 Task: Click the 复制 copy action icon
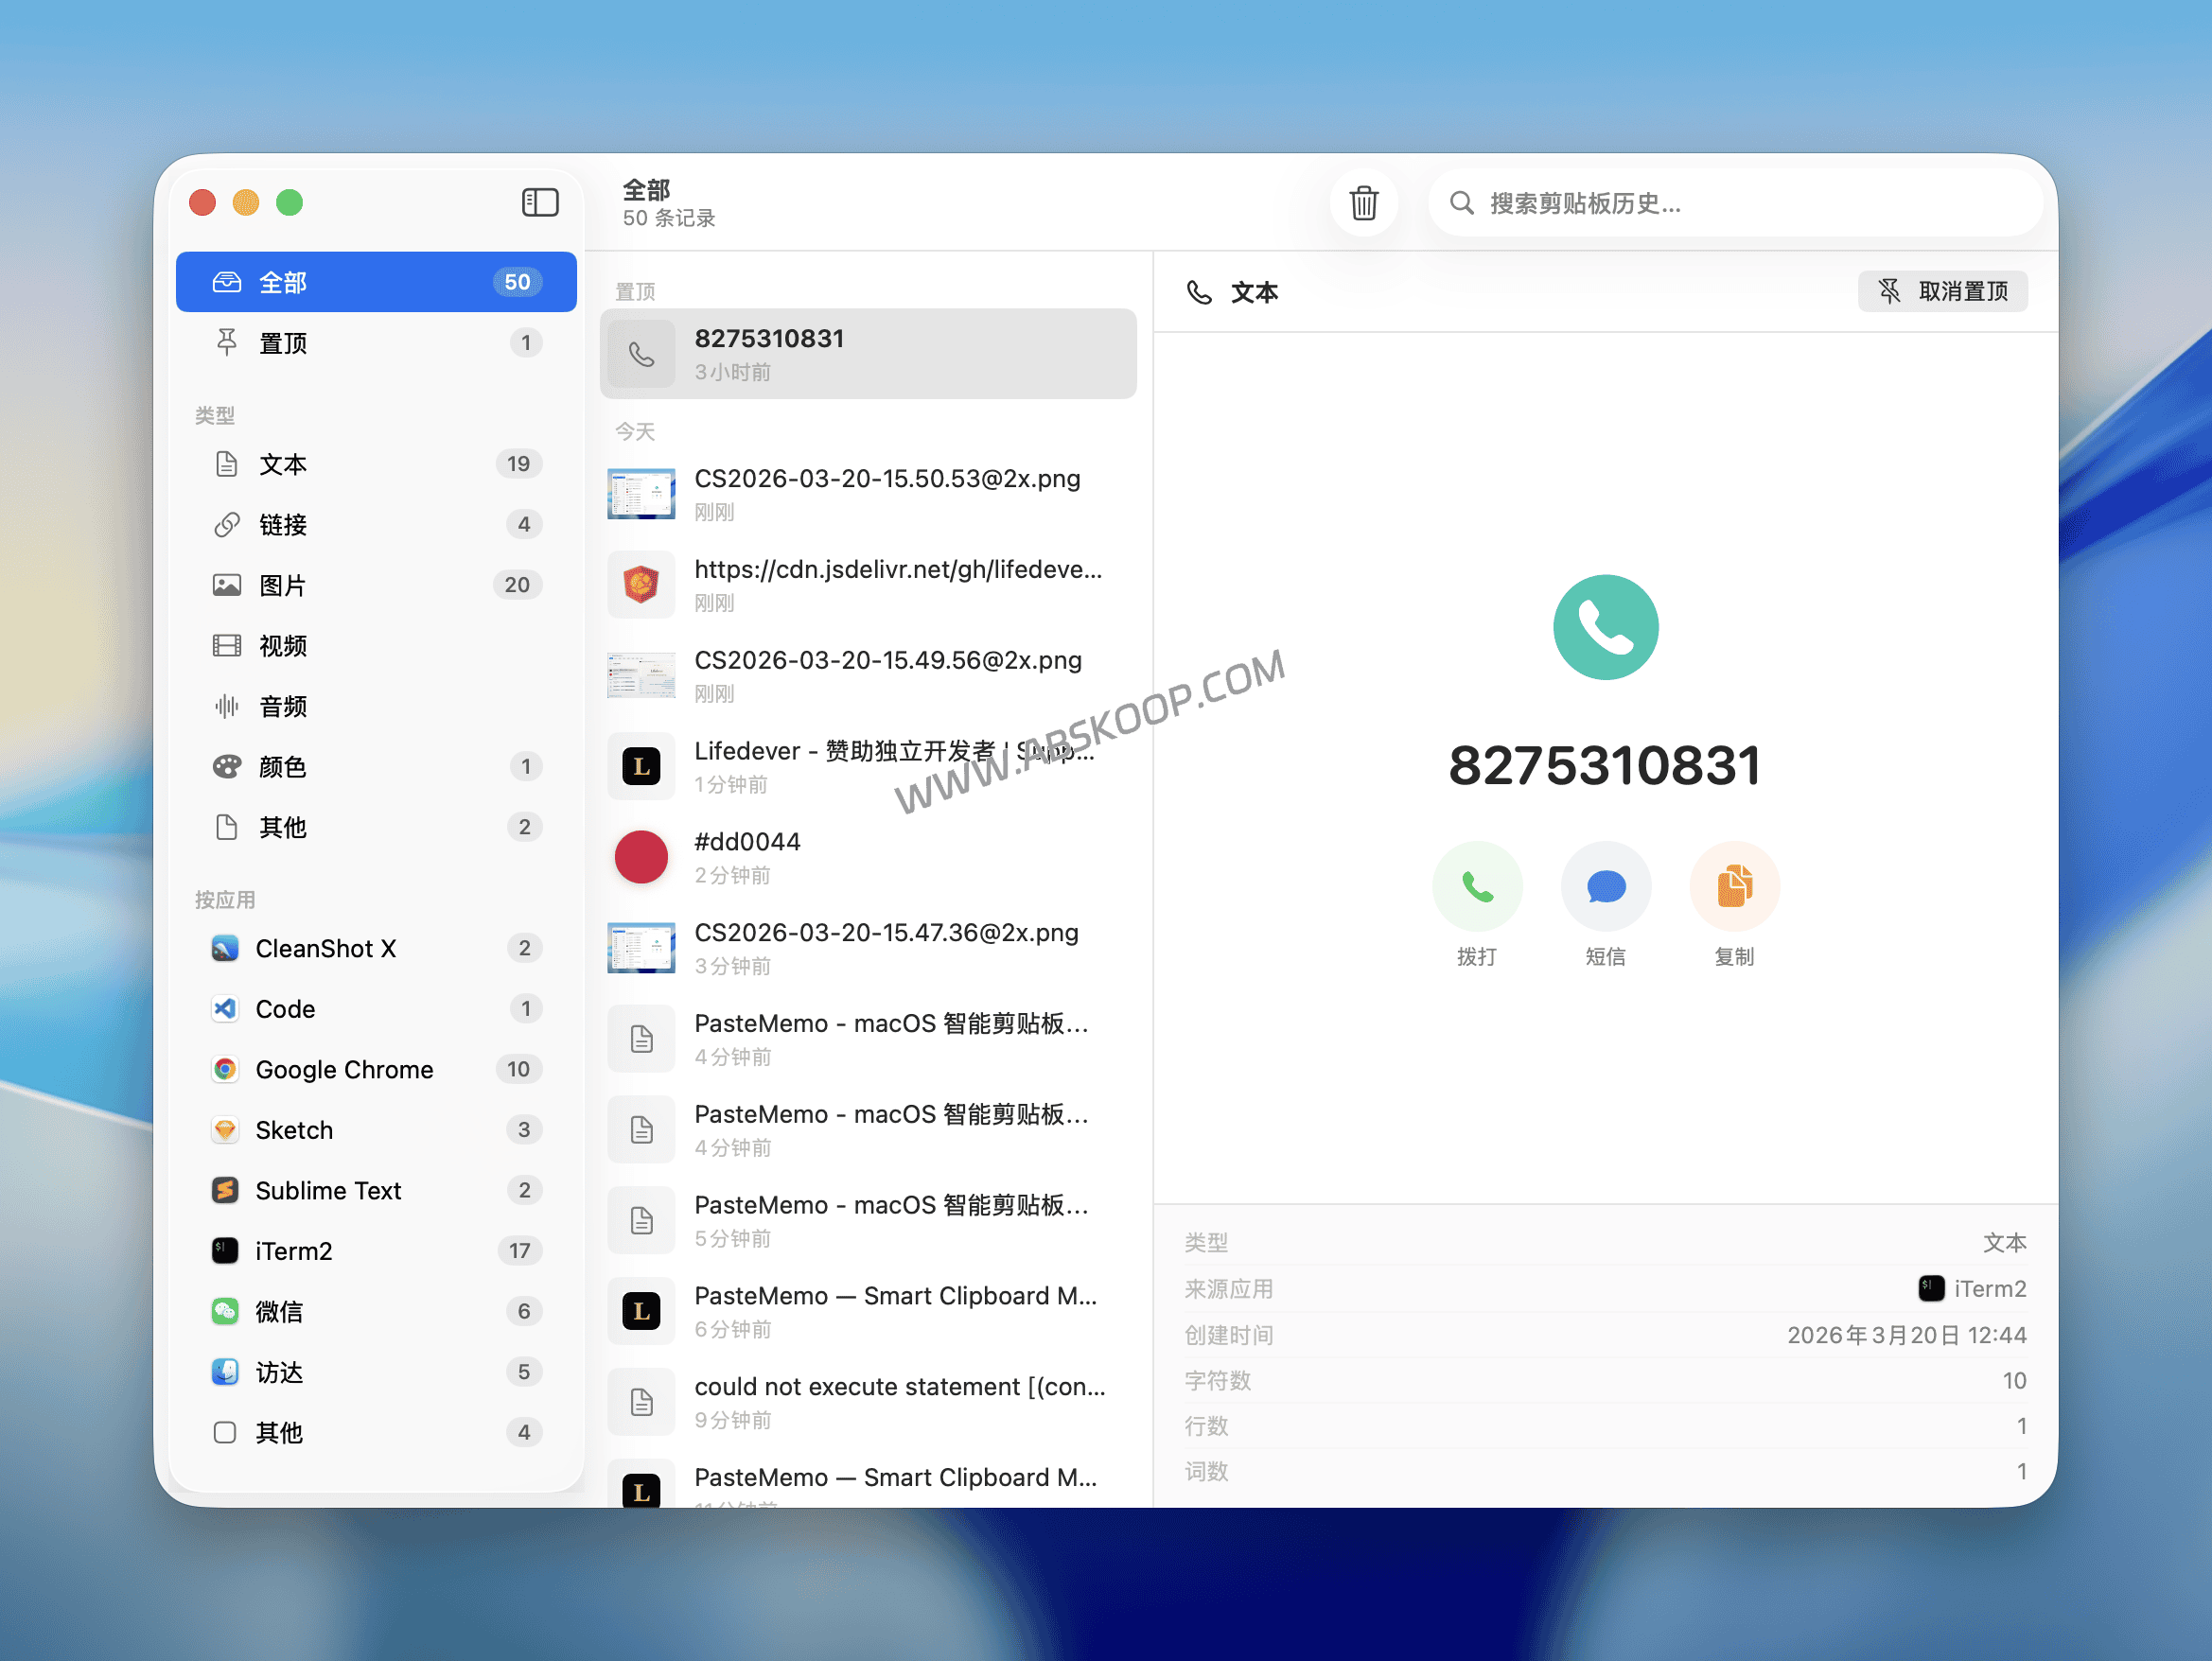1734,885
